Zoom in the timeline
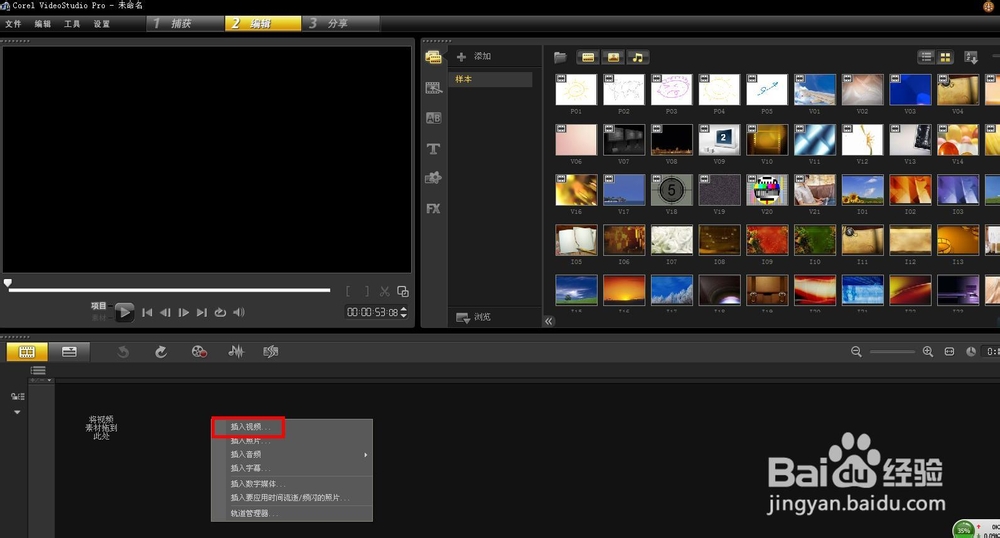 pyautogui.click(x=928, y=352)
